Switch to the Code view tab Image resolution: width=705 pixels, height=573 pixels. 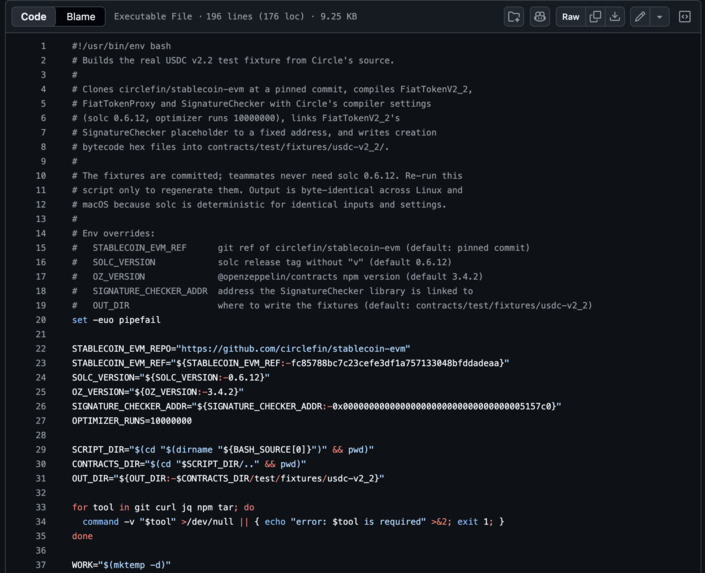coord(34,17)
